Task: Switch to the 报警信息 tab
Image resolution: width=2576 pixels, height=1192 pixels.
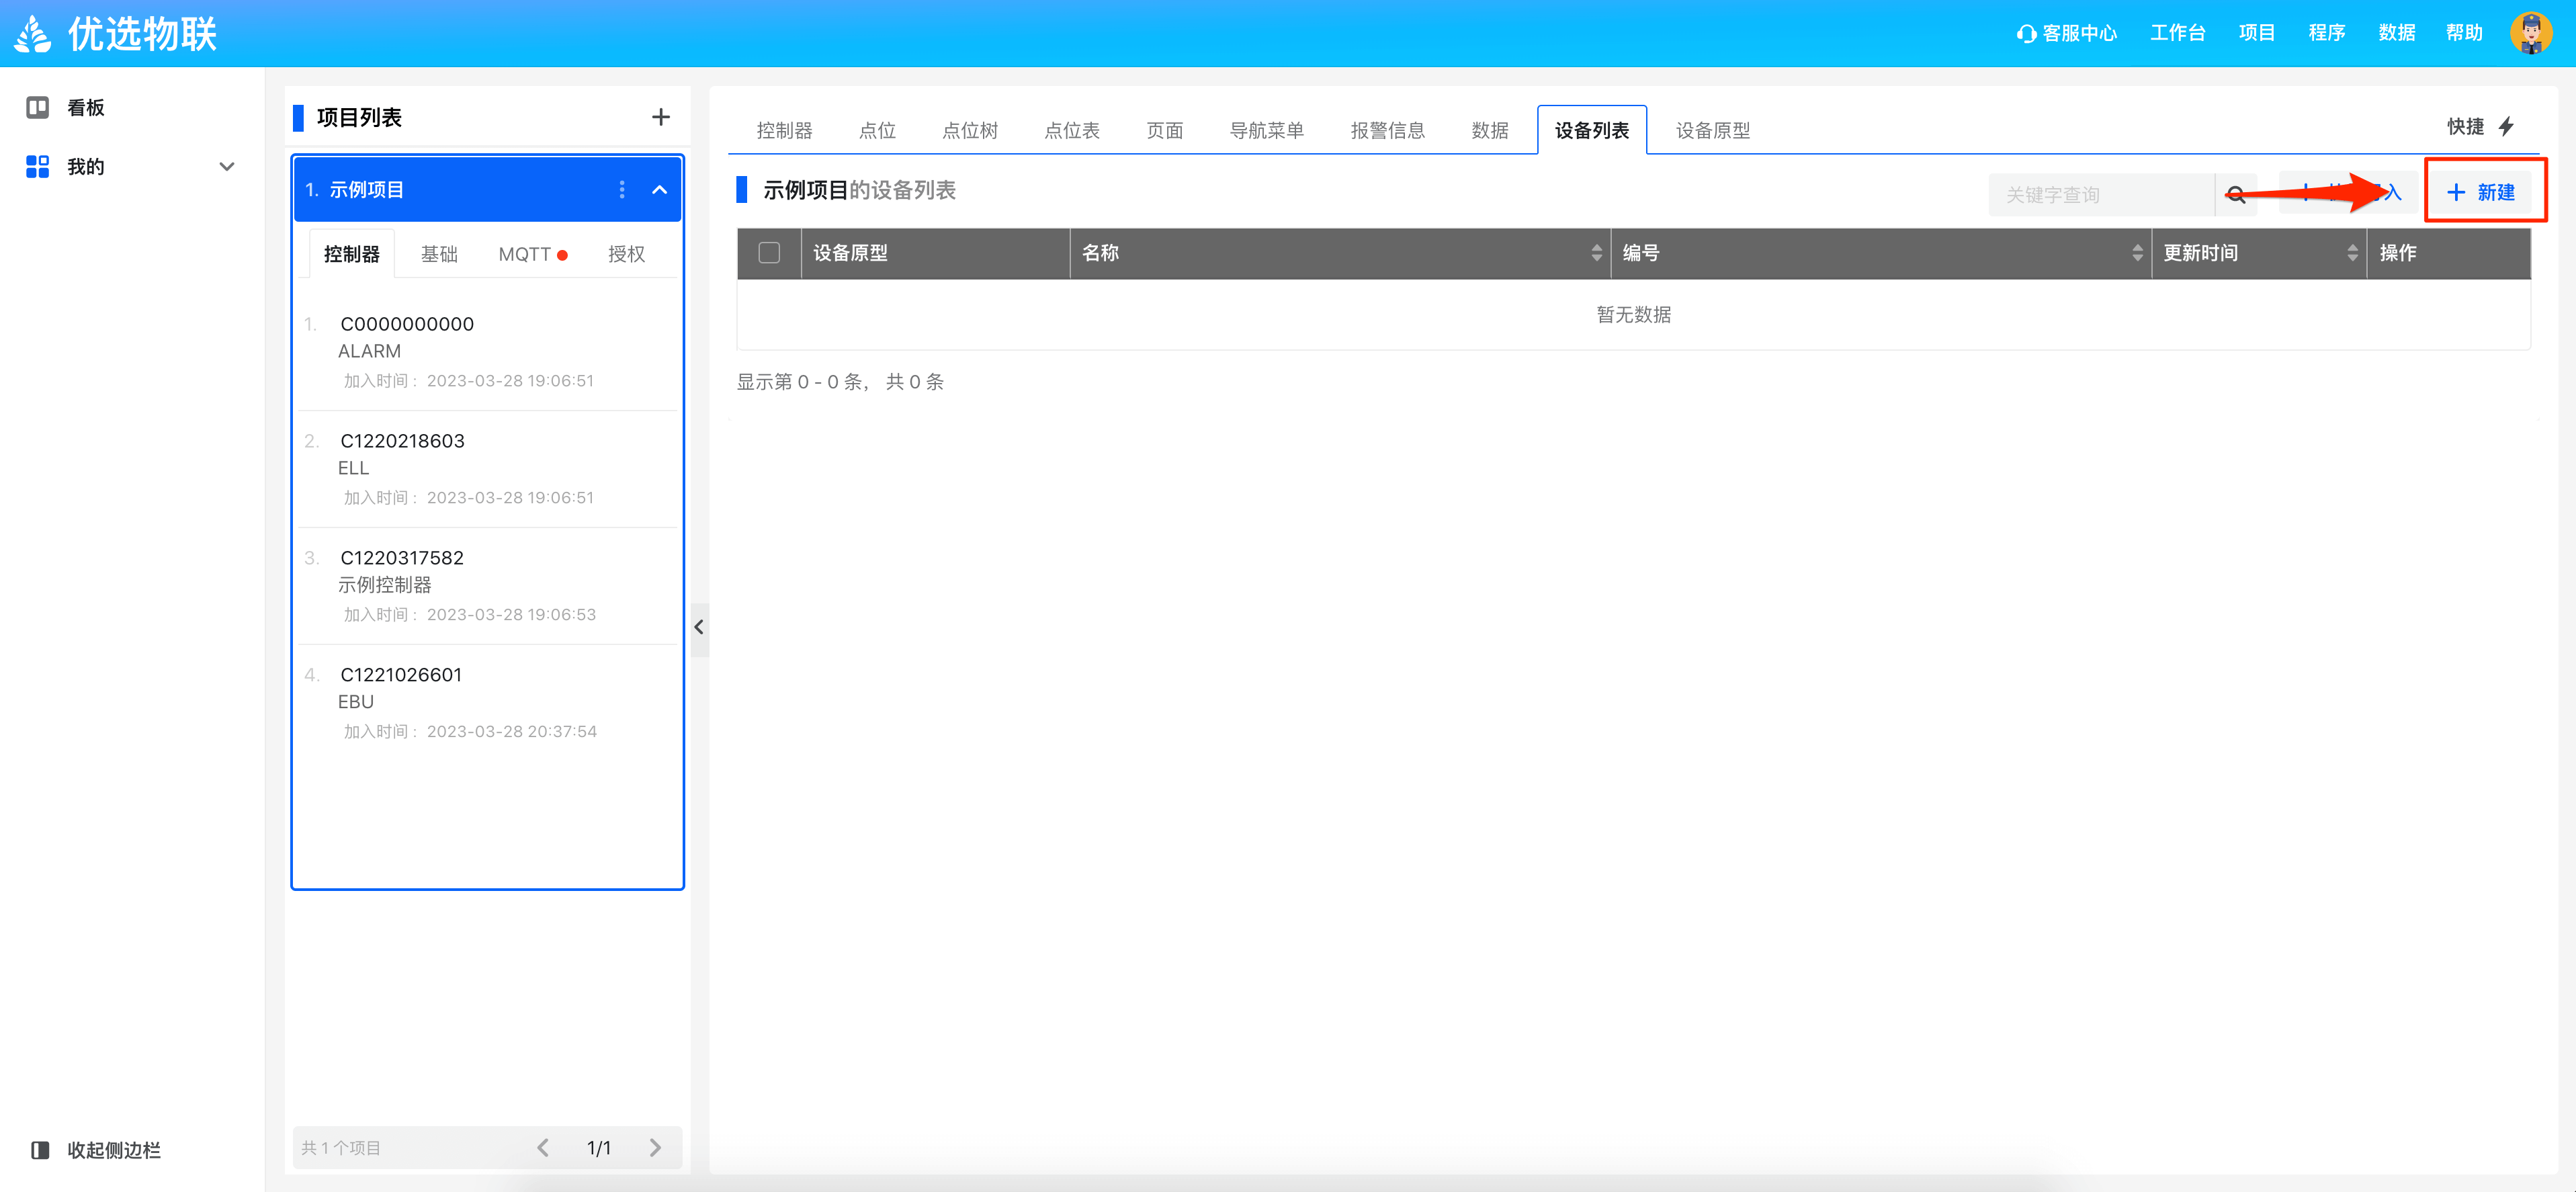Action: [1388, 131]
